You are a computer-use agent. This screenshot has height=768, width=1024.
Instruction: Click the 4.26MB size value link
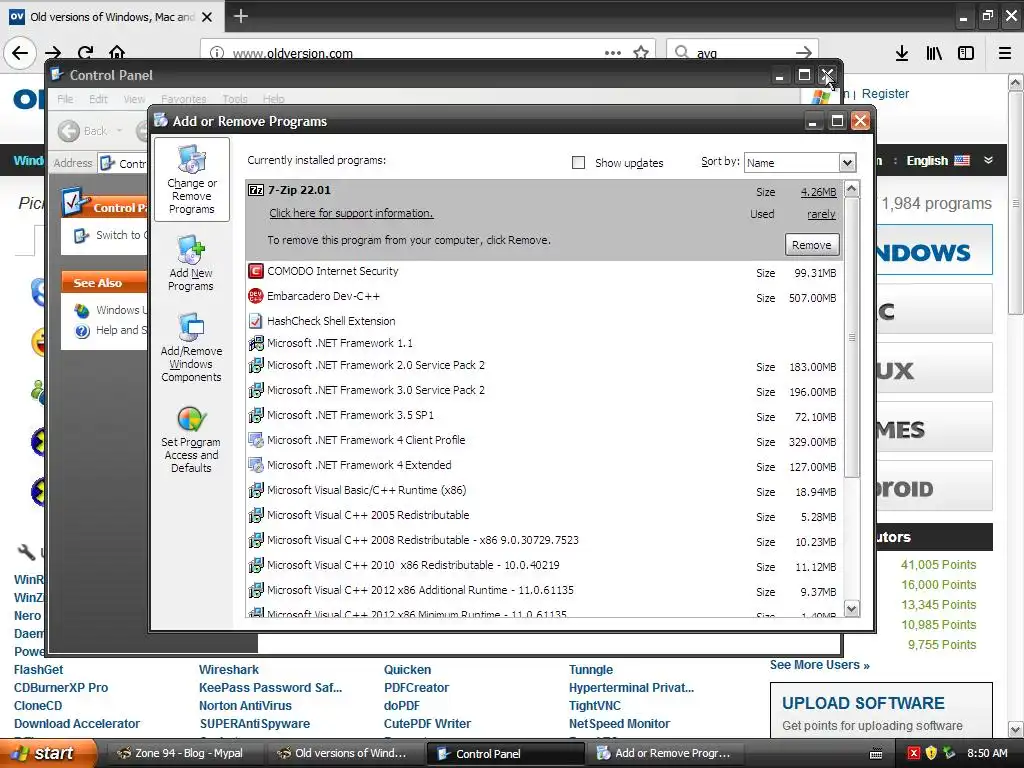pos(818,192)
